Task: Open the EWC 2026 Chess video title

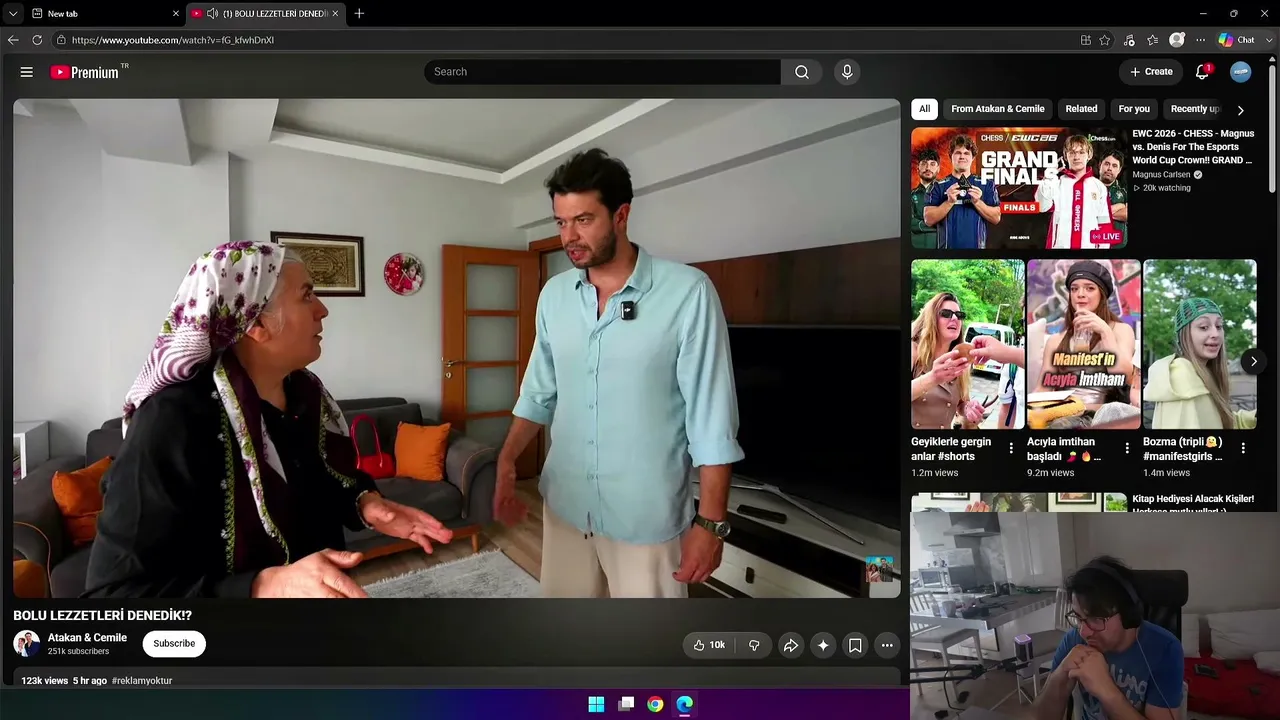Action: (x=1193, y=147)
